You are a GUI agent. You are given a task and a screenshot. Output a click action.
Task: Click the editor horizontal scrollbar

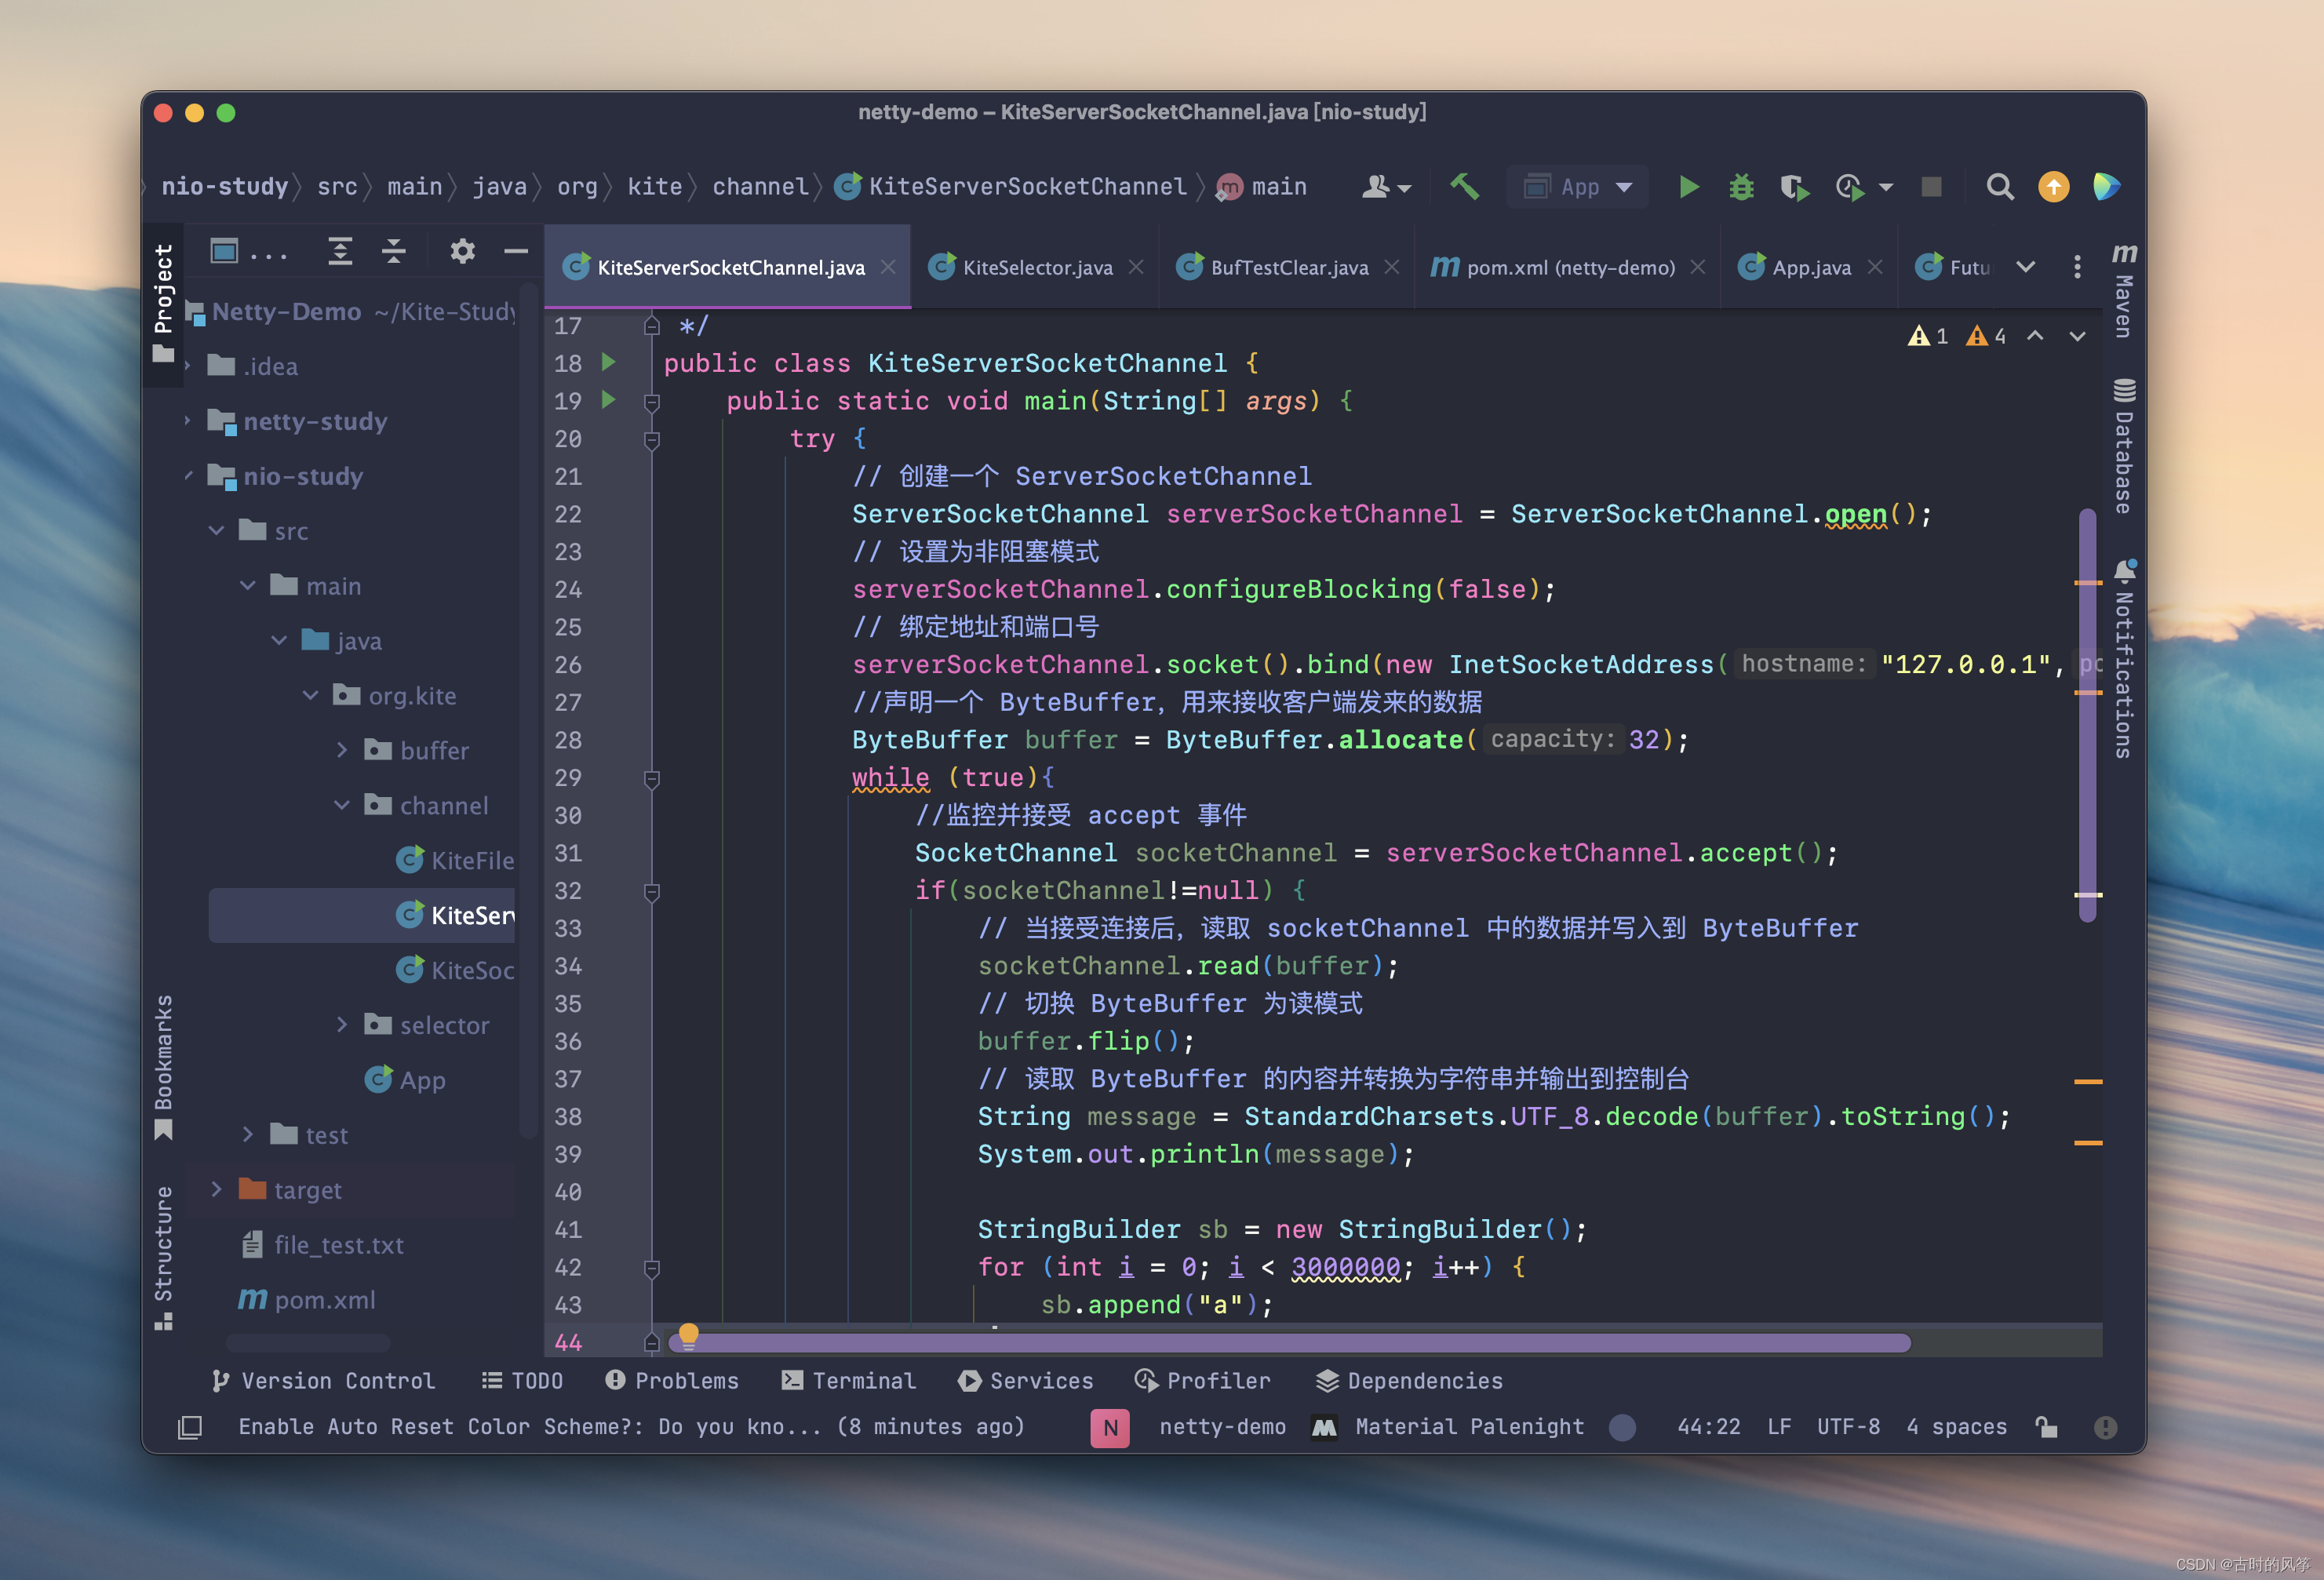click(x=1290, y=1342)
